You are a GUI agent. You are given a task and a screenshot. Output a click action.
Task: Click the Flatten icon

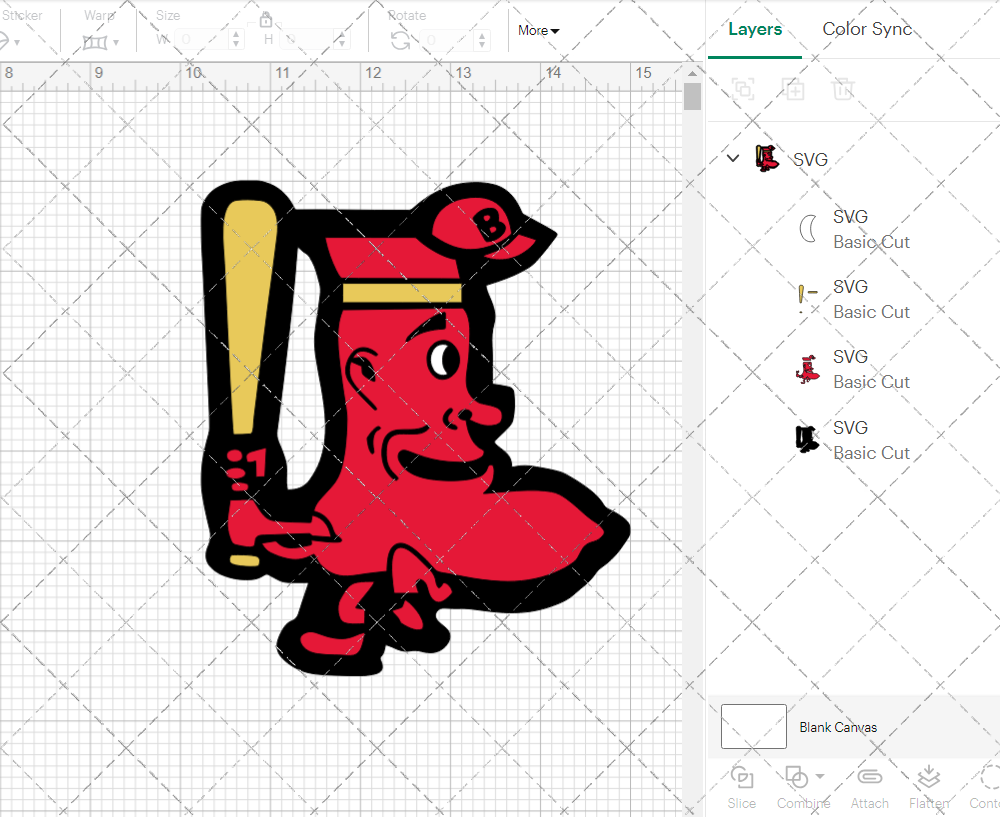point(929,777)
